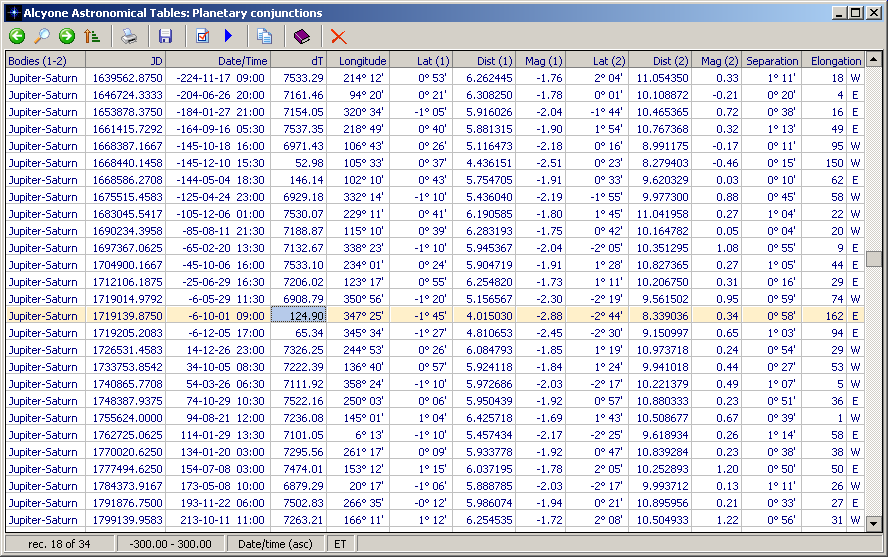Save the table with floppy disk icon

pyautogui.click(x=166, y=37)
